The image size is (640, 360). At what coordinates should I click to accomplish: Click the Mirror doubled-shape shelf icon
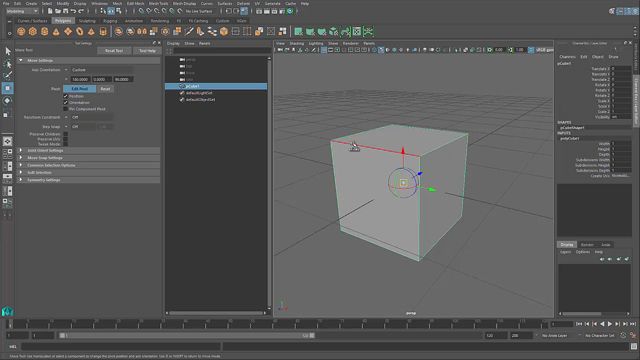click(142, 31)
